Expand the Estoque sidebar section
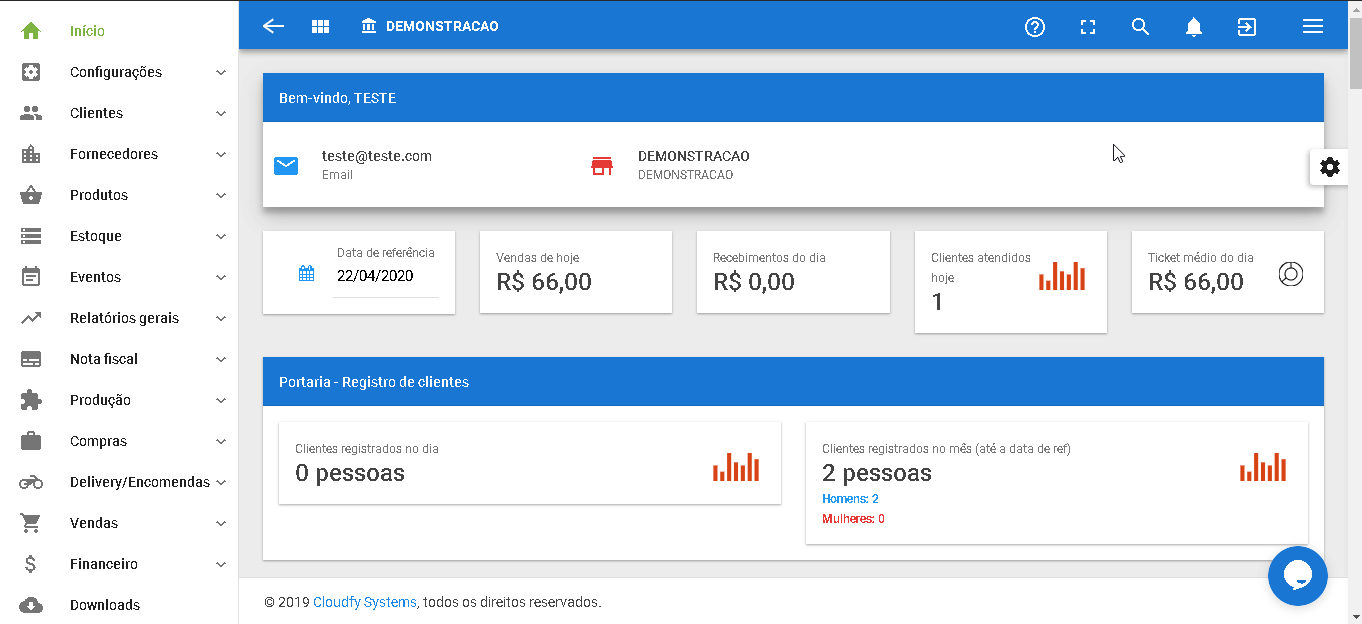Screen dimensions: 1362x624 (120, 236)
